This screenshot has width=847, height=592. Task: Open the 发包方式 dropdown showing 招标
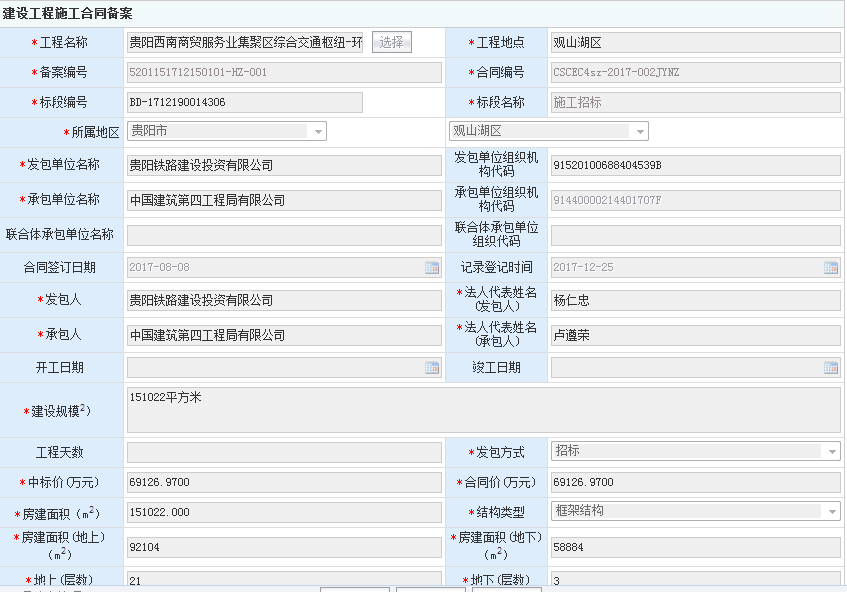832,452
